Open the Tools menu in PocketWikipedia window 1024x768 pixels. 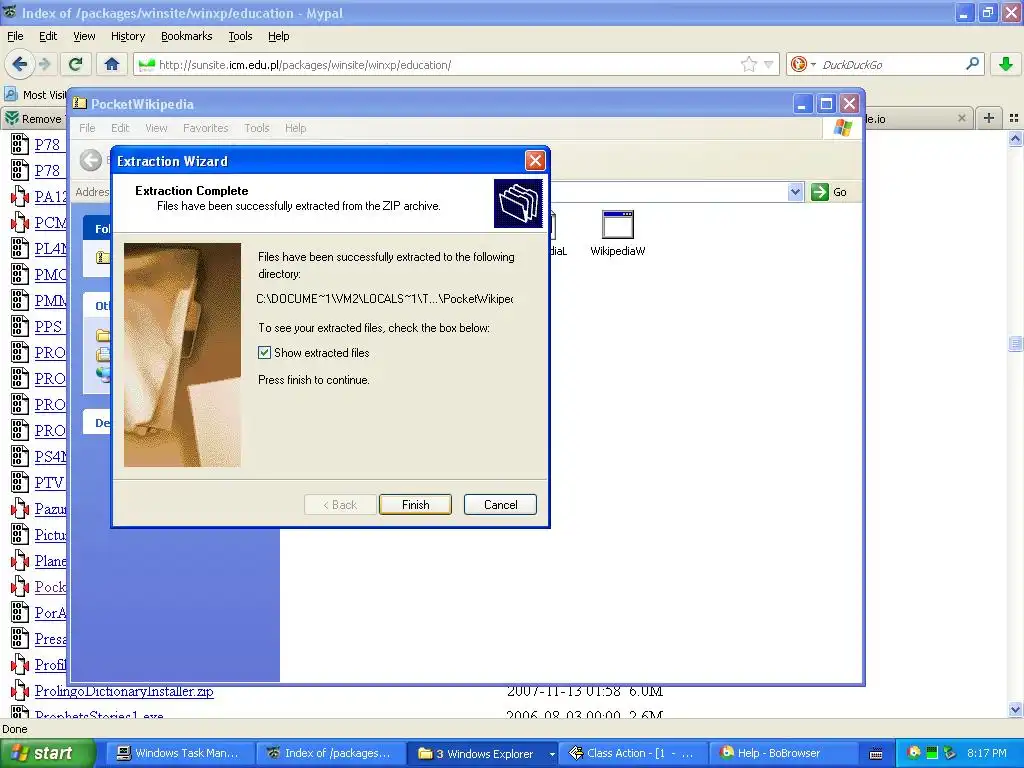click(x=257, y=128)
